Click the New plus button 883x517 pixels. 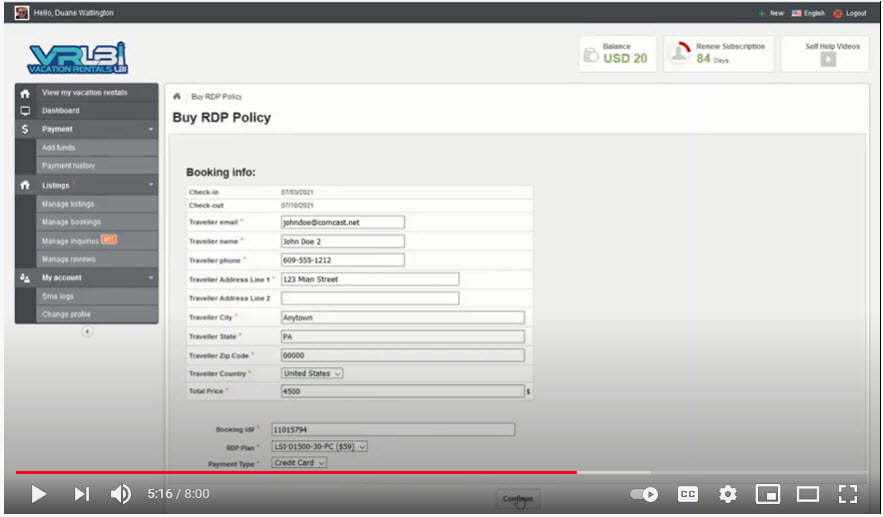pos(771,13)
